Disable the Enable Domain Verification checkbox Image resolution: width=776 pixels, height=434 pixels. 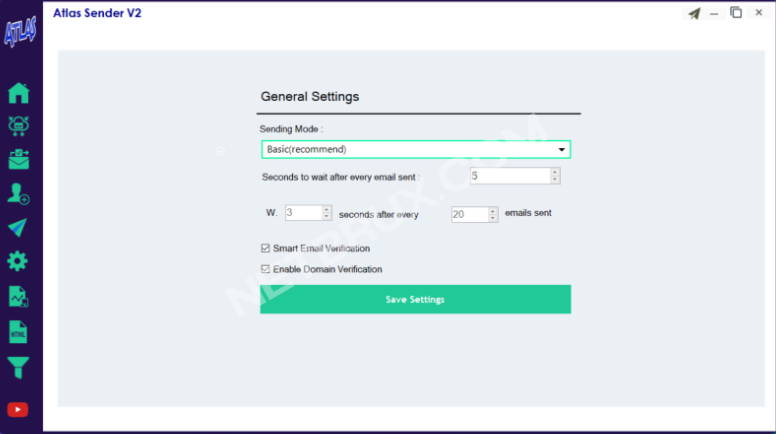[265, 269]
